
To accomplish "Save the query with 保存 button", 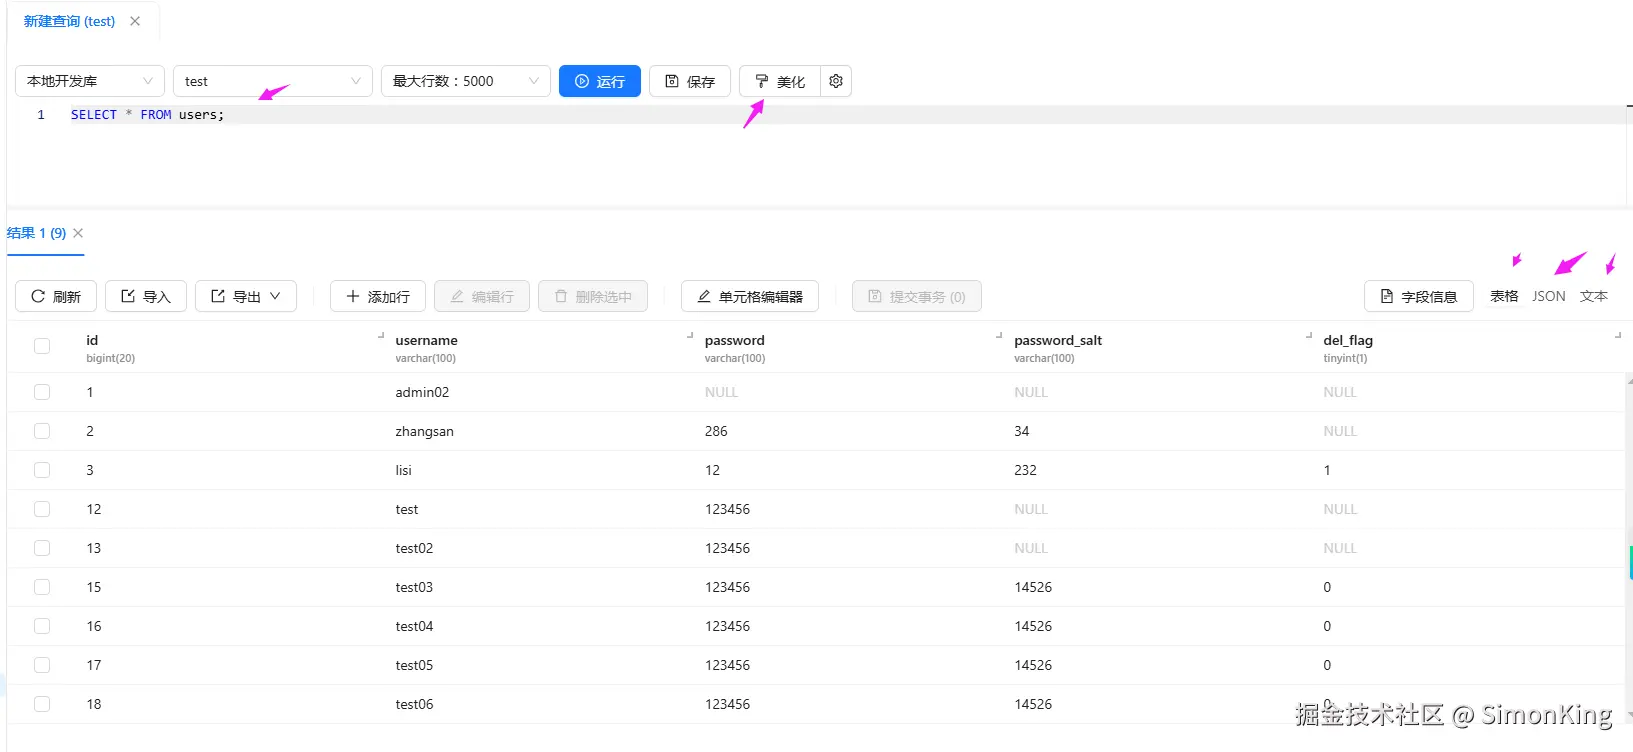I will pyautogui.click(x=690, y=81).
